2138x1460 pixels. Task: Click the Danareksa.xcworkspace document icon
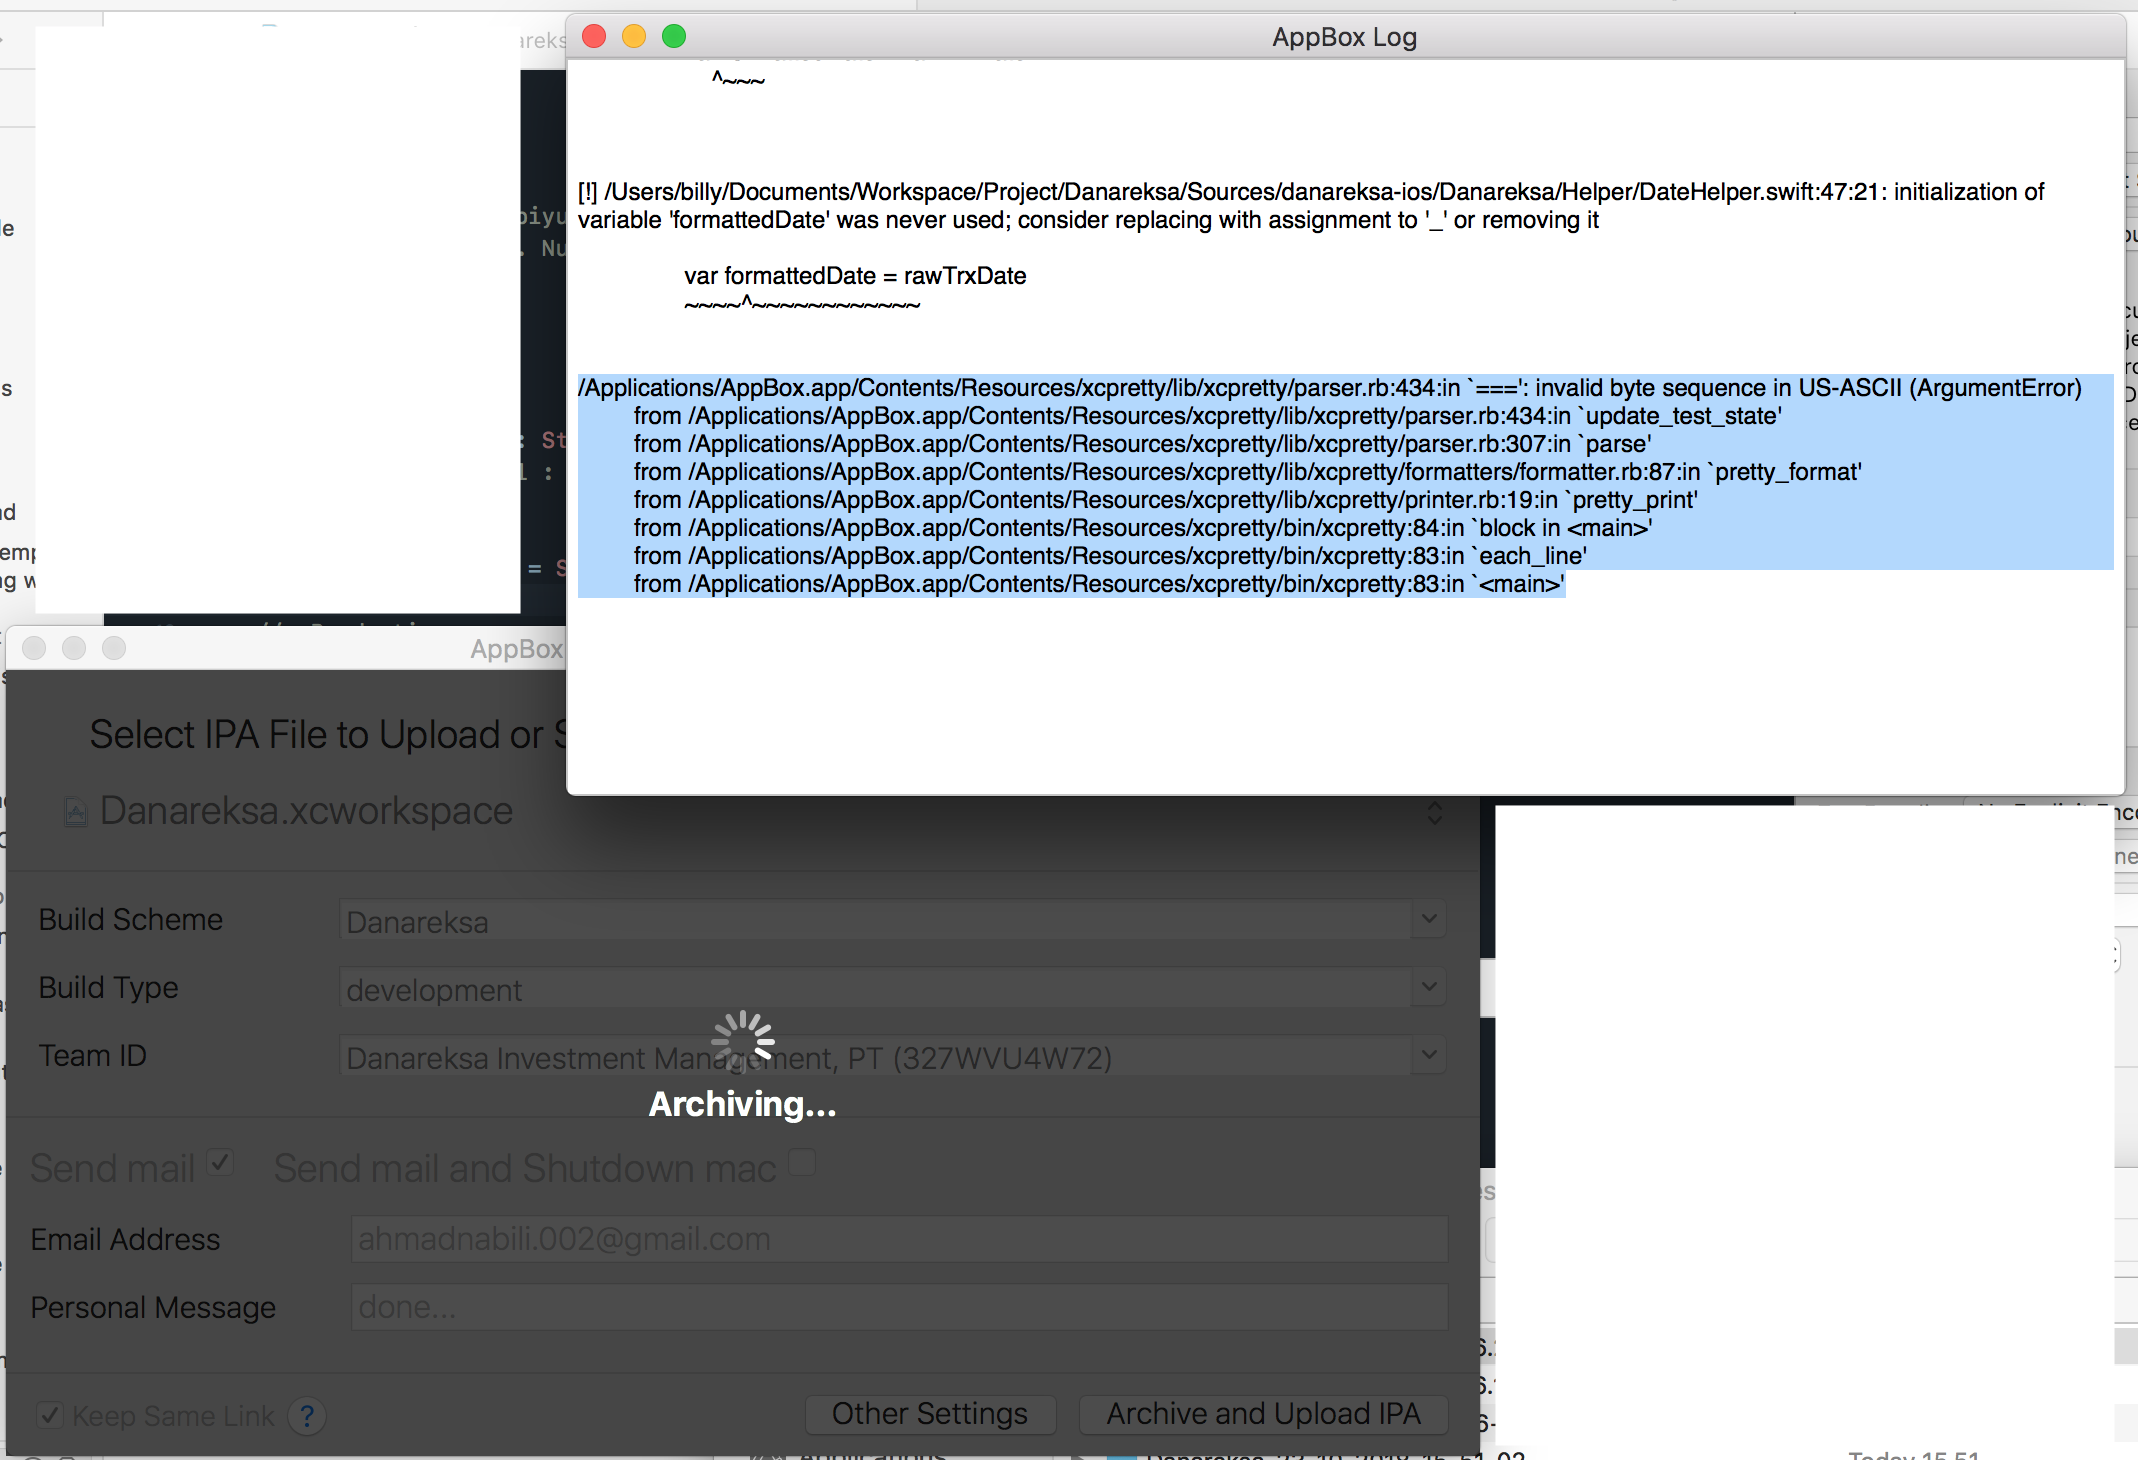click(77, 811)
